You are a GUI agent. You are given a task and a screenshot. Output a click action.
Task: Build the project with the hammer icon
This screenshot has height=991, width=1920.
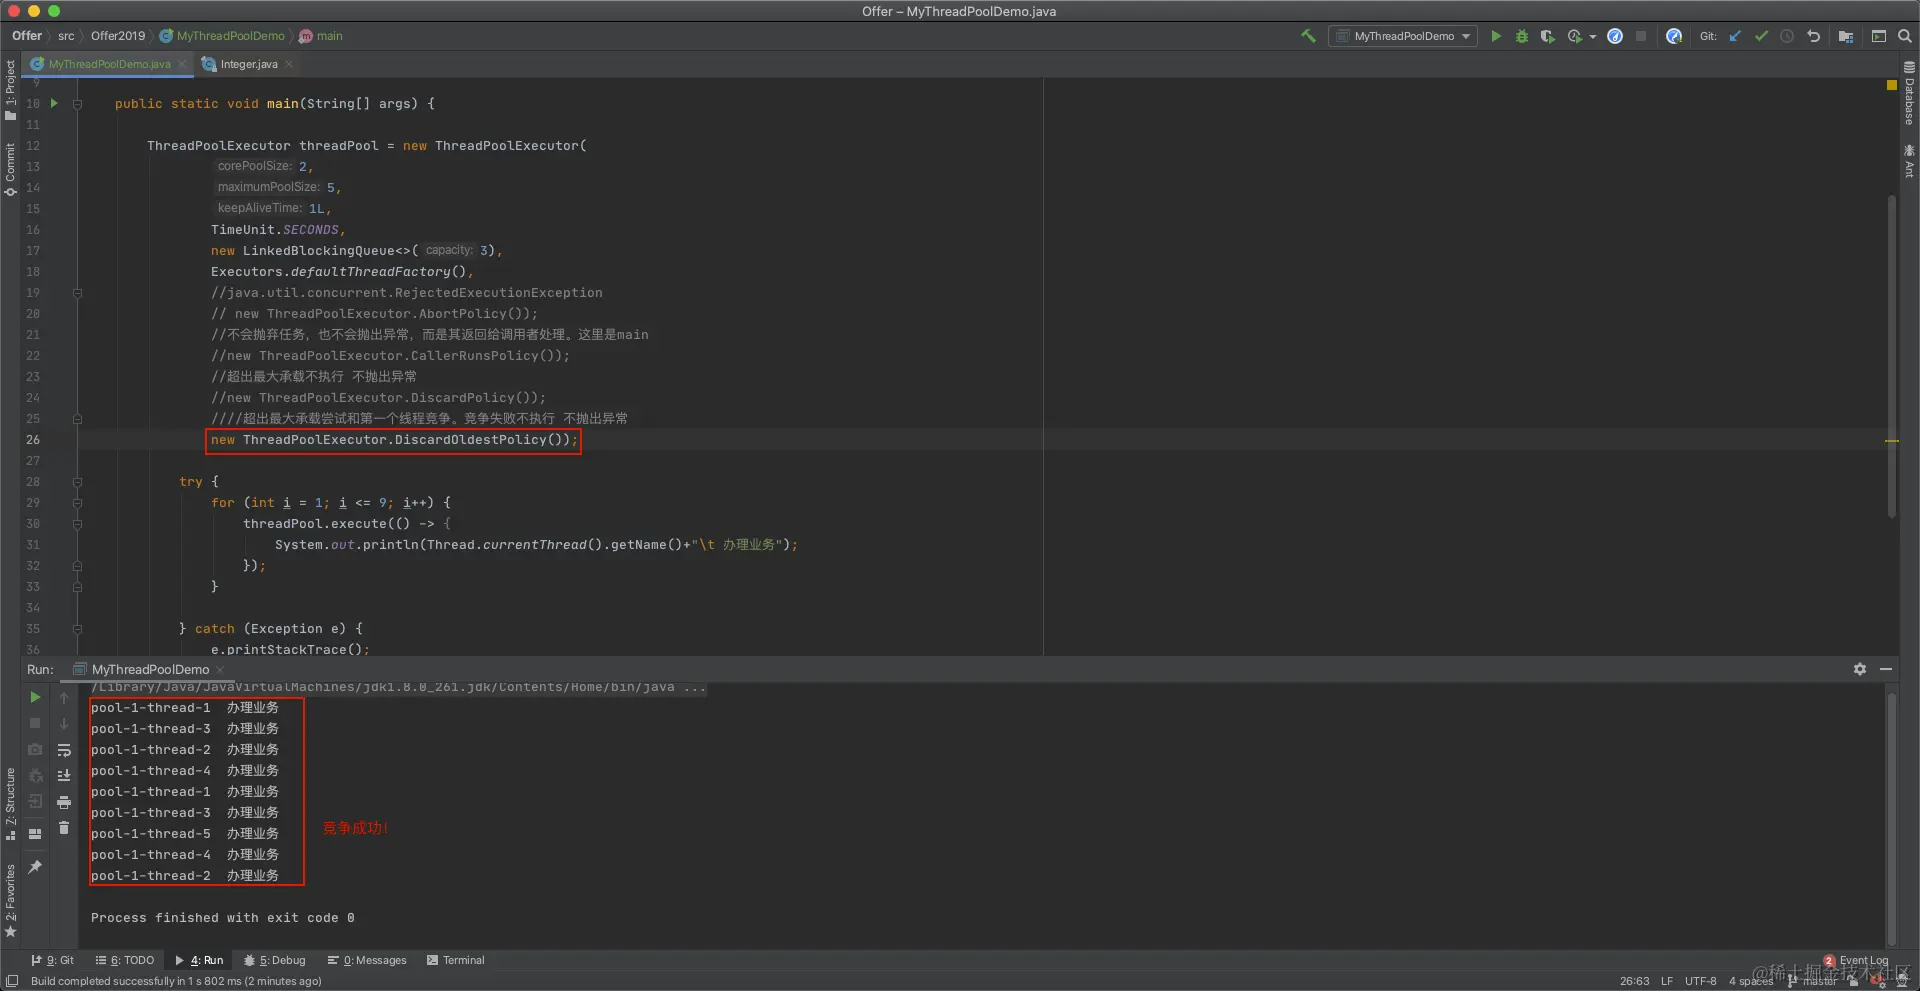coord(1308,36)
